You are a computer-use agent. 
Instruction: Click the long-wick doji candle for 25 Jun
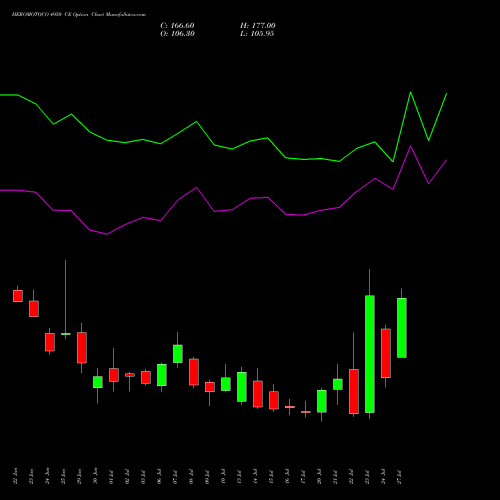66,334
